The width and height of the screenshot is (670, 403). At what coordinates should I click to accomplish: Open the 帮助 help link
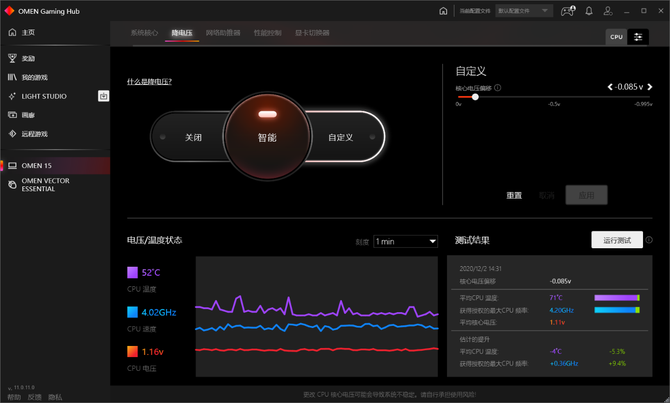(x=14, y=397)
